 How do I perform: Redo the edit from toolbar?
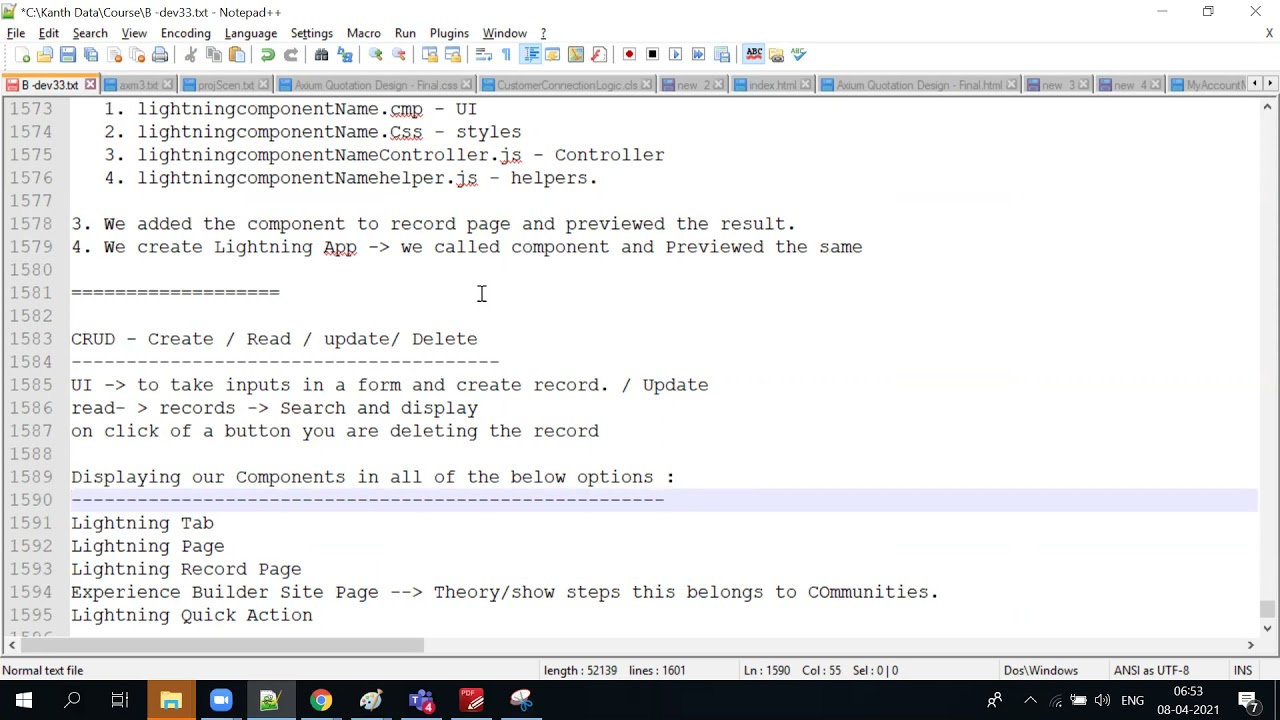coord(290,54)
